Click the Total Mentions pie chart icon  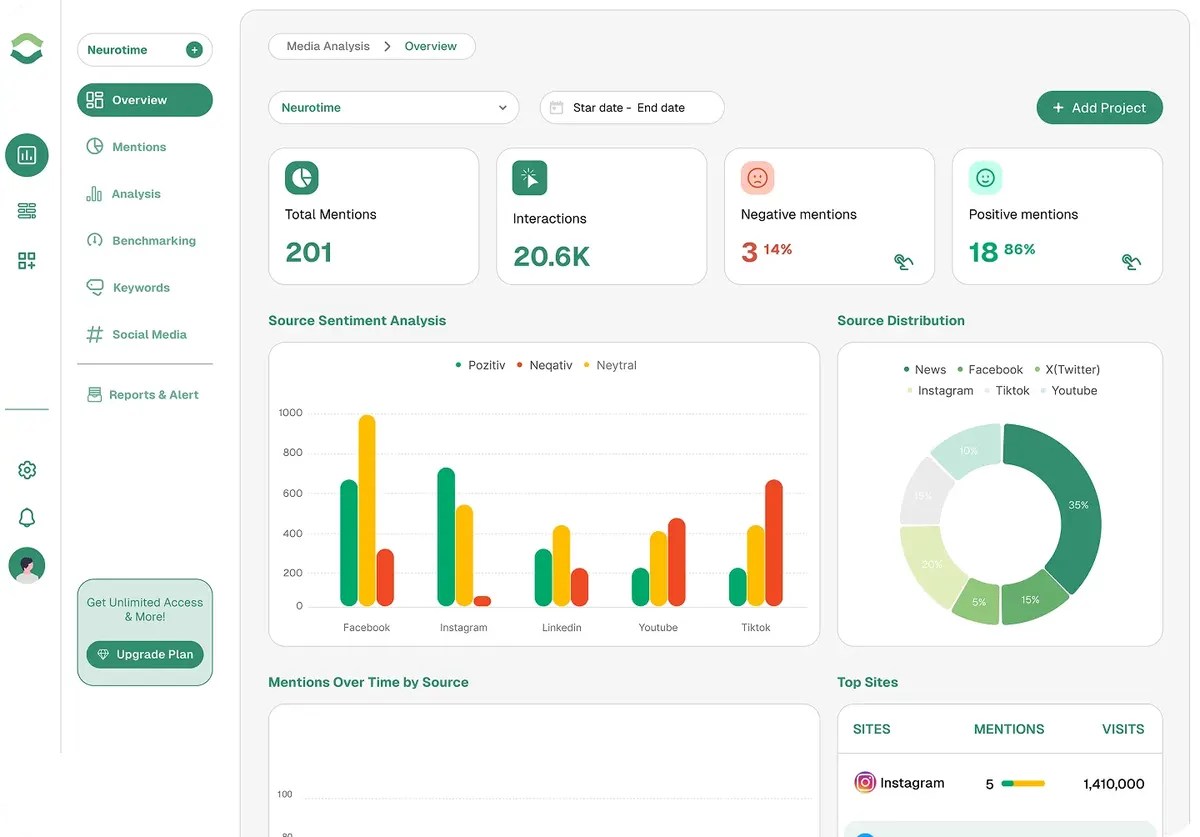[x=301, y=178]
